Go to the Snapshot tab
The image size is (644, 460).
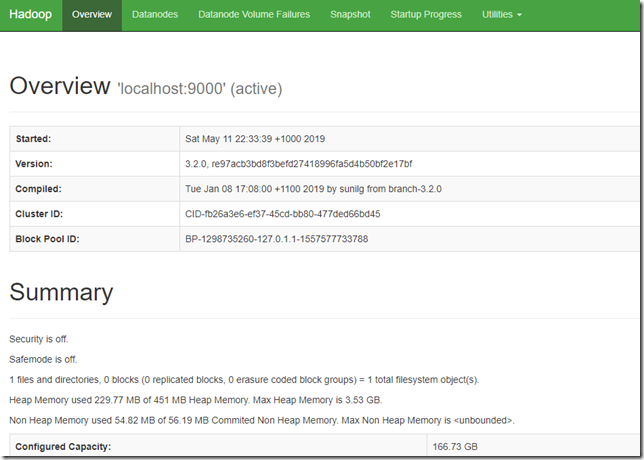coord(350,15)
